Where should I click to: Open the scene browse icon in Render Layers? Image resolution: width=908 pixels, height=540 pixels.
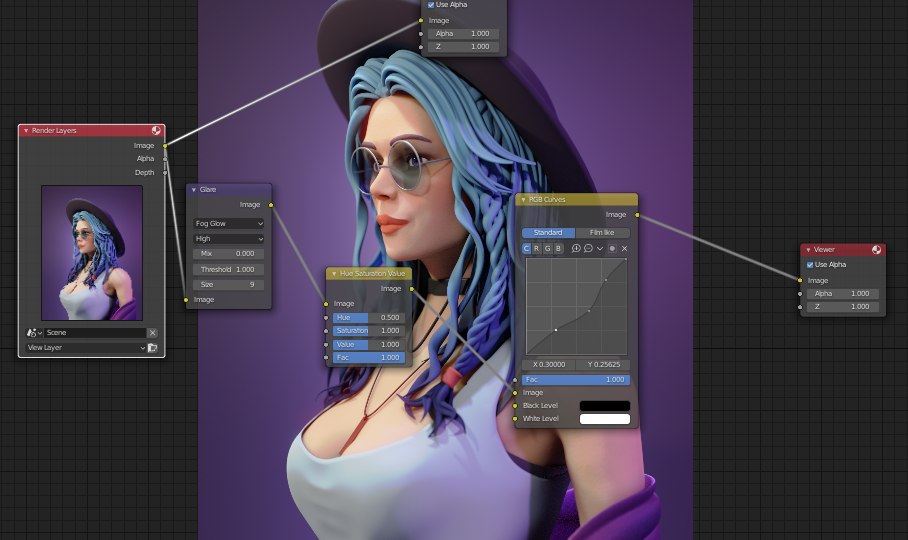click(x=34, y=333)
